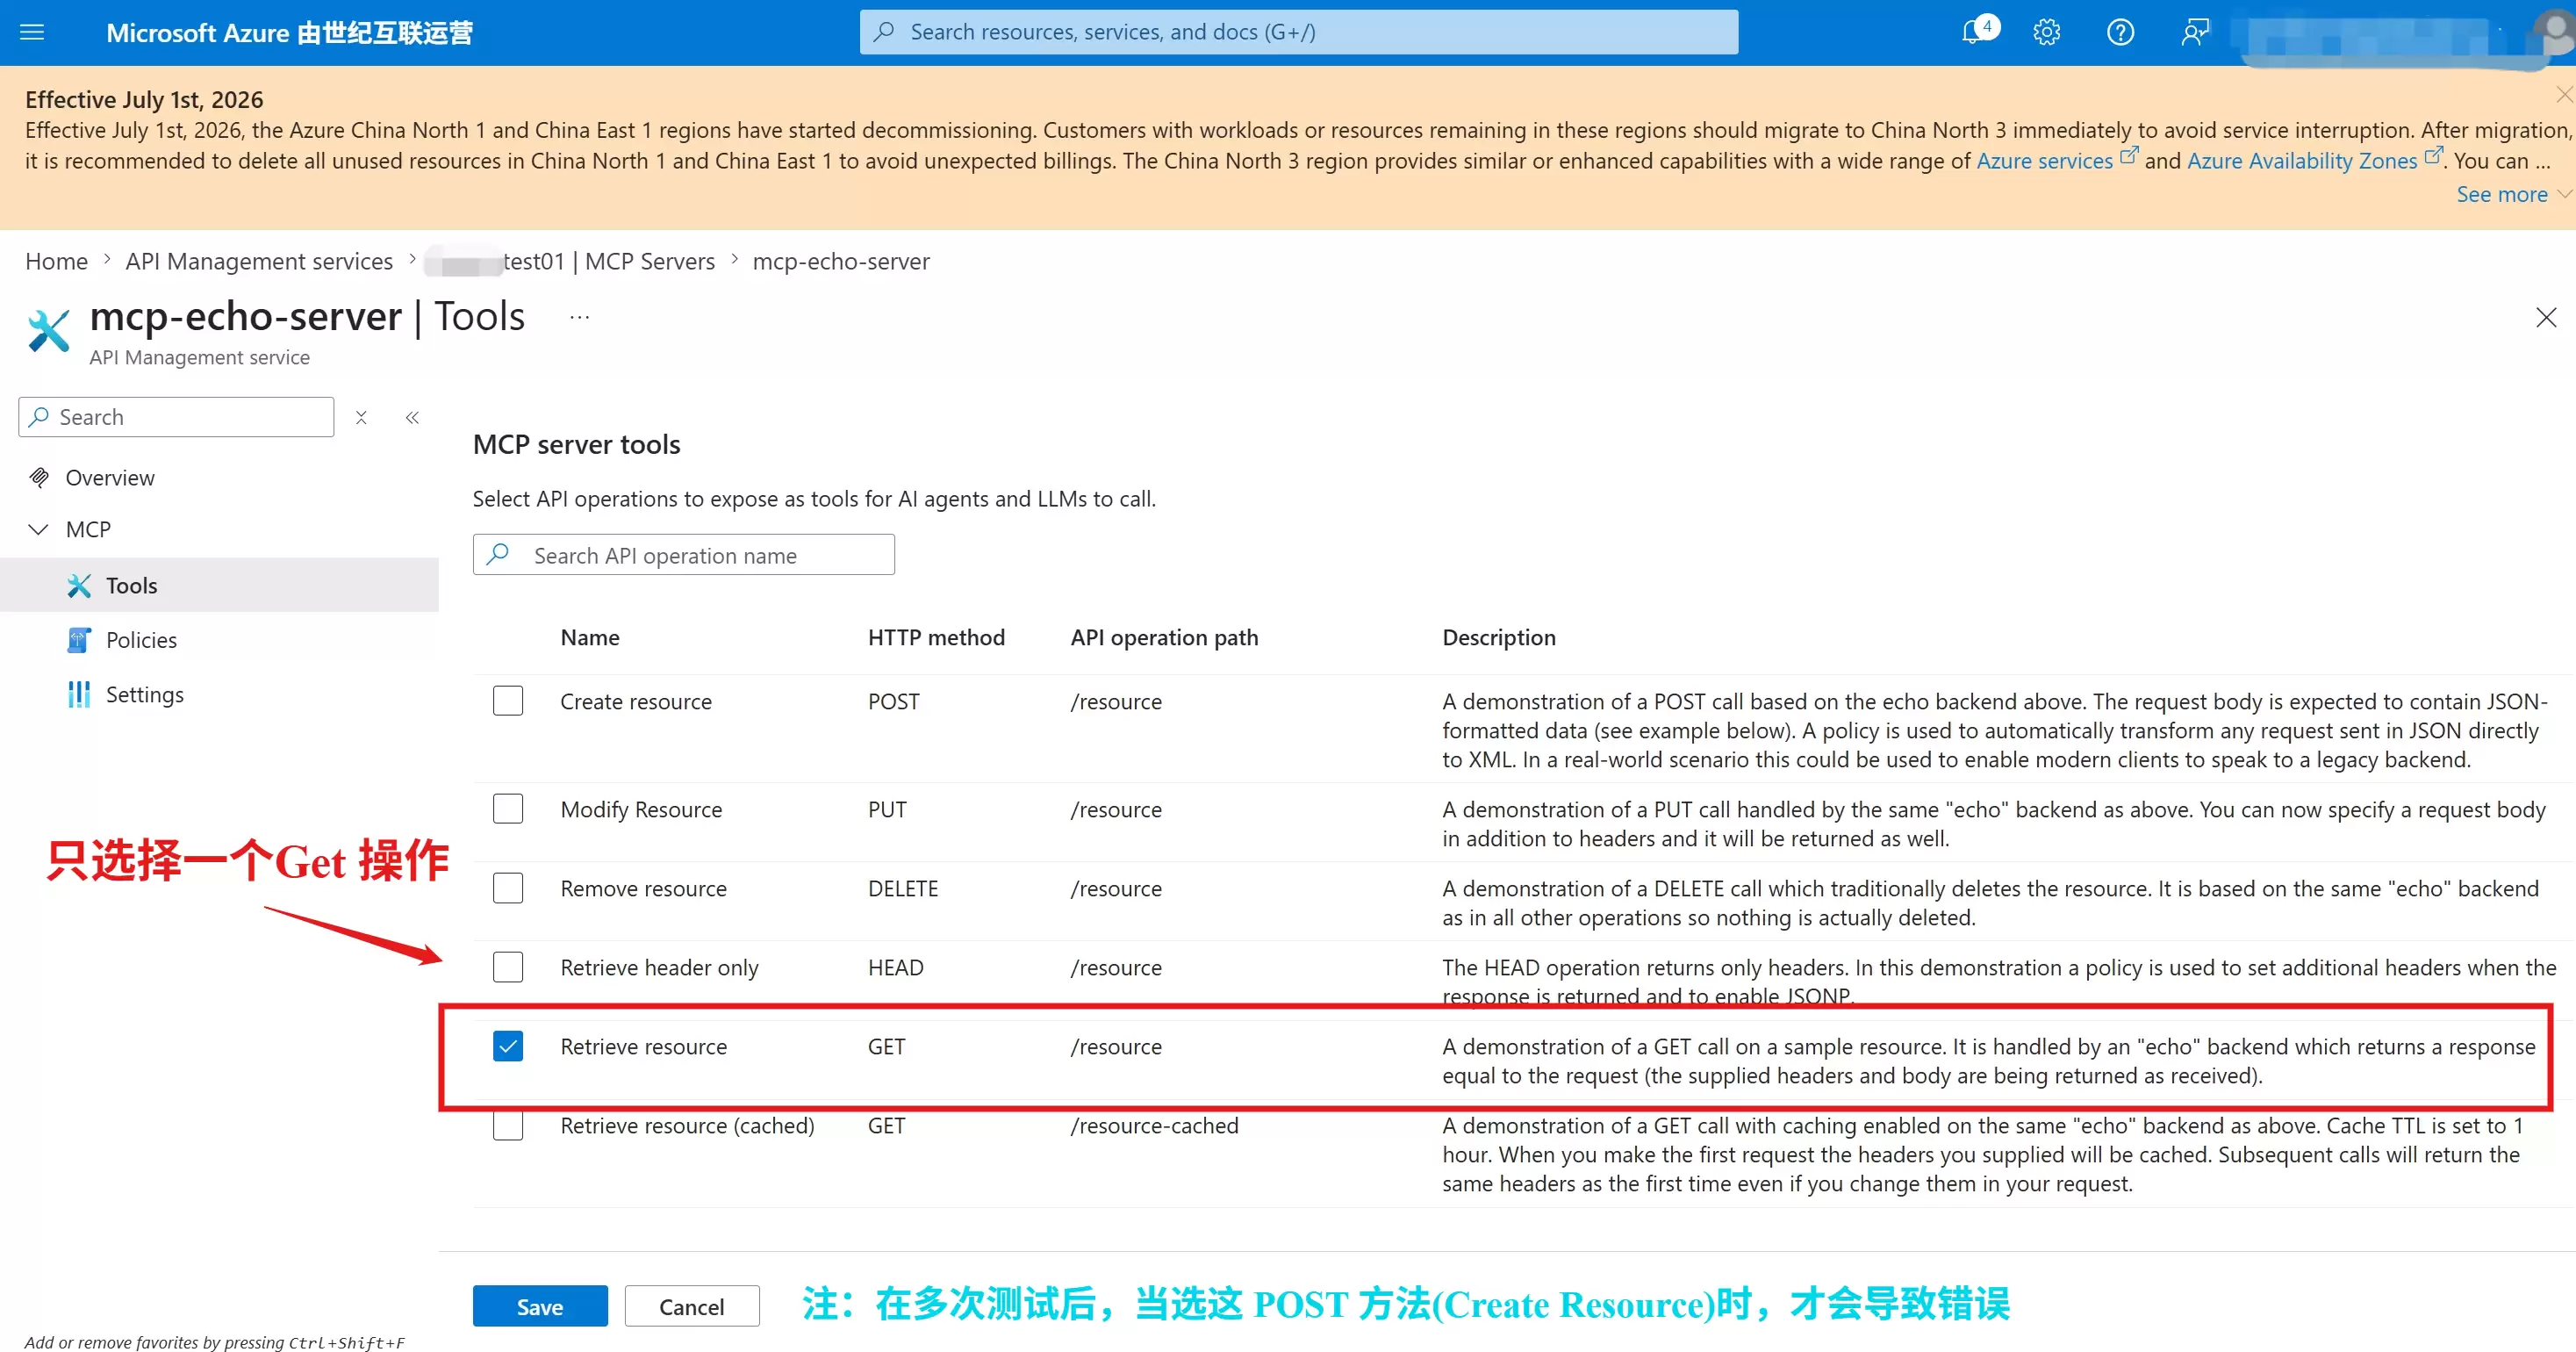Image resolution: width=2576 pixels, height=1352 pixels.
Task: Click the Microsoft Azure portal title
Action: (290, 33)
